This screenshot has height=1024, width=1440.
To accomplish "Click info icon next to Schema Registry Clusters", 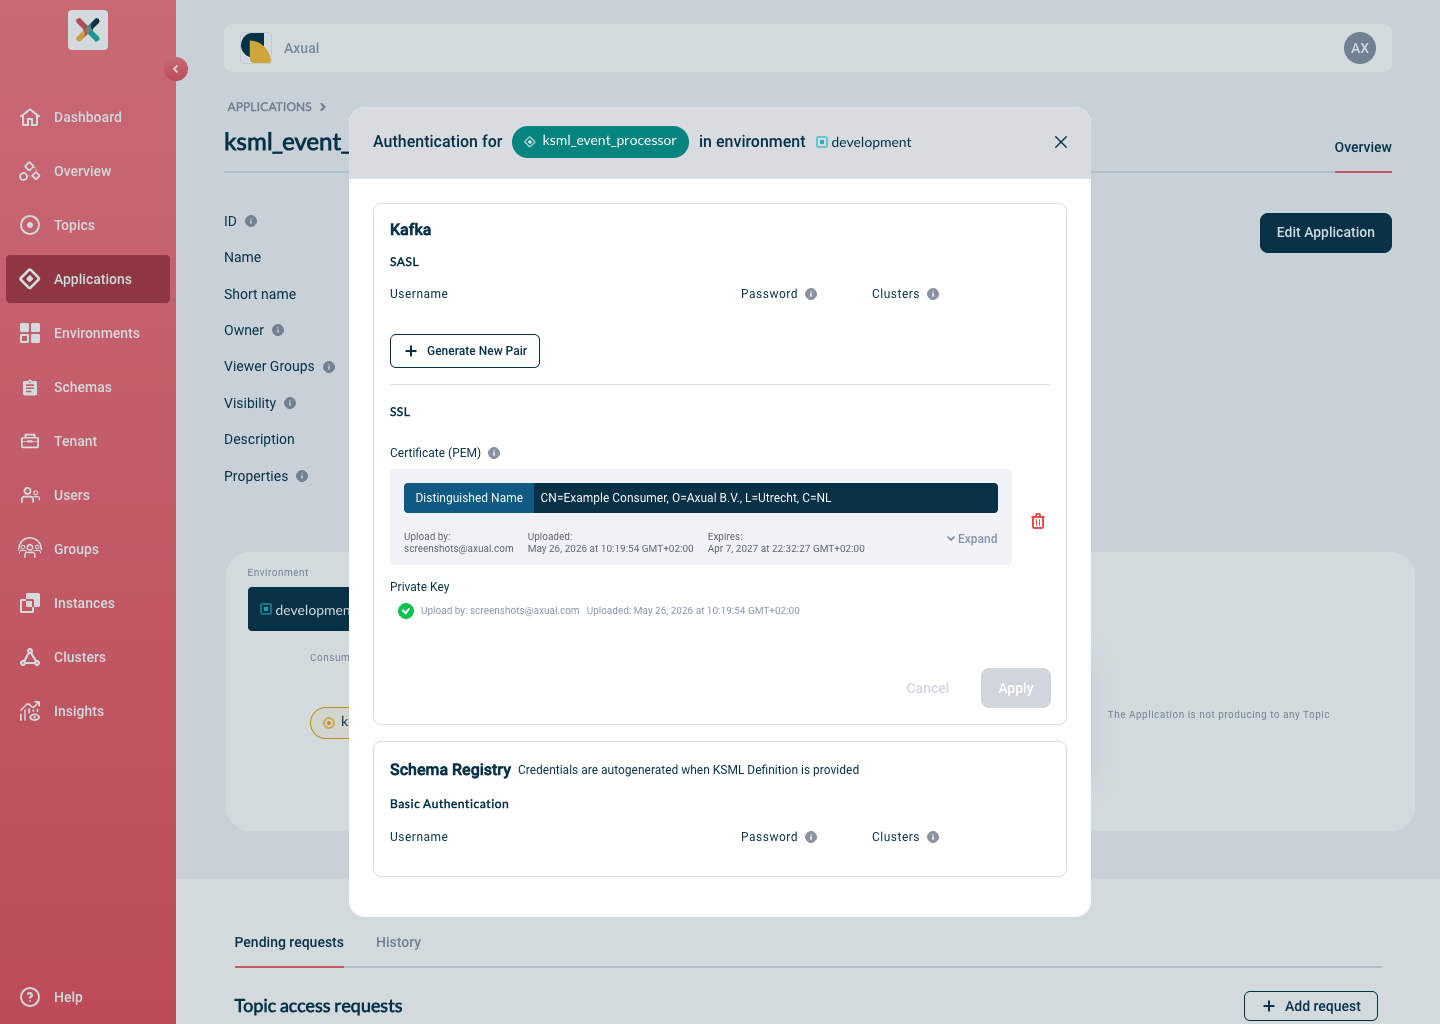I will click(x=933, y=837).
